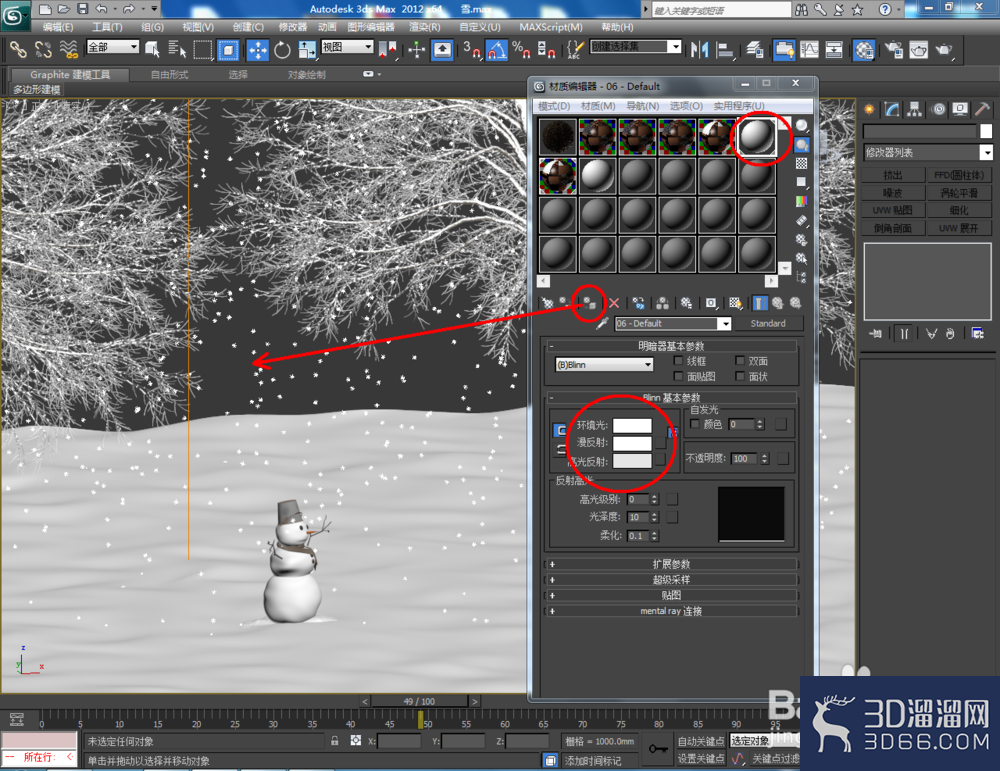Open the 渲染(R) menu
This screenshot has height=771, width=1000.
pos(425,27)
